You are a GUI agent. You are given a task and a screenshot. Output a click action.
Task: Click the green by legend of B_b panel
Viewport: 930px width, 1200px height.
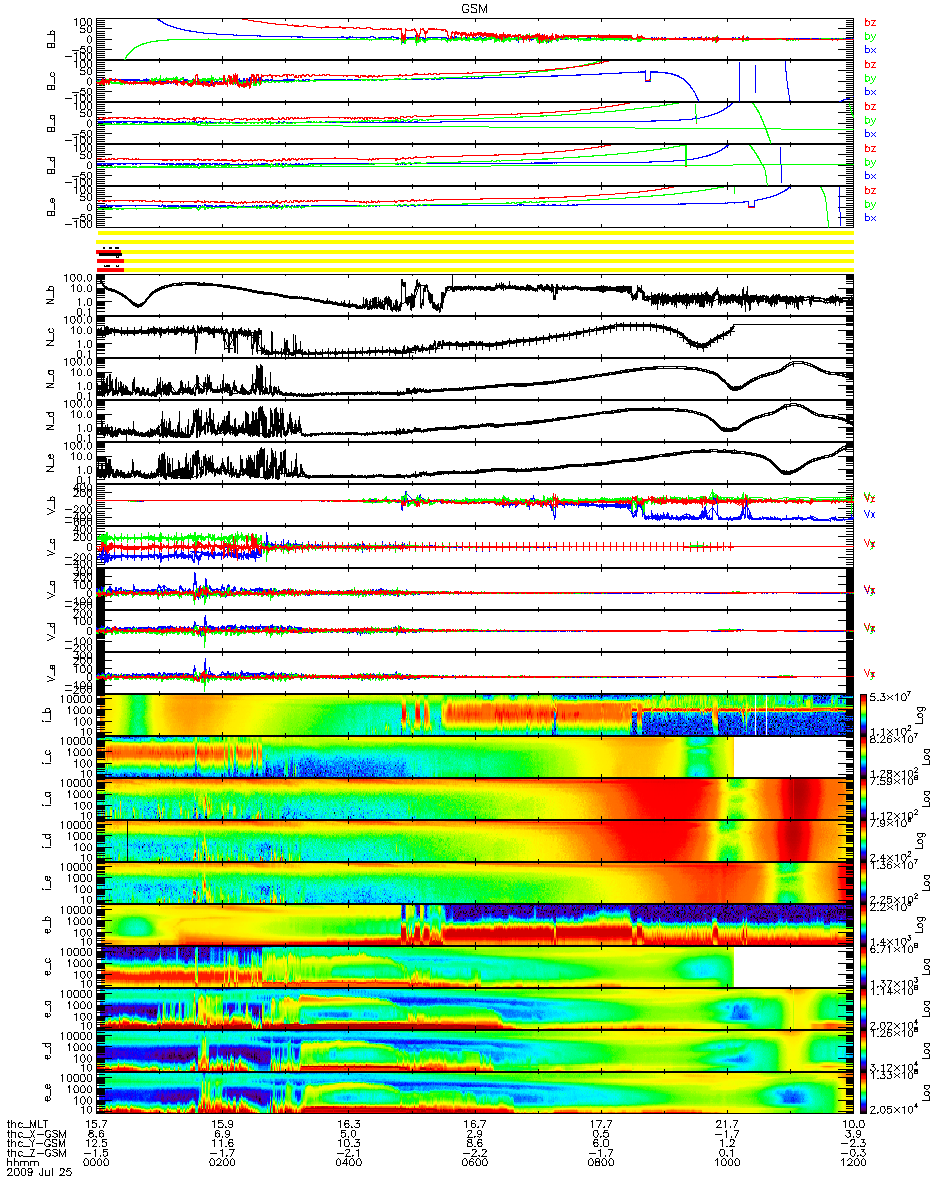pos(870,36)
